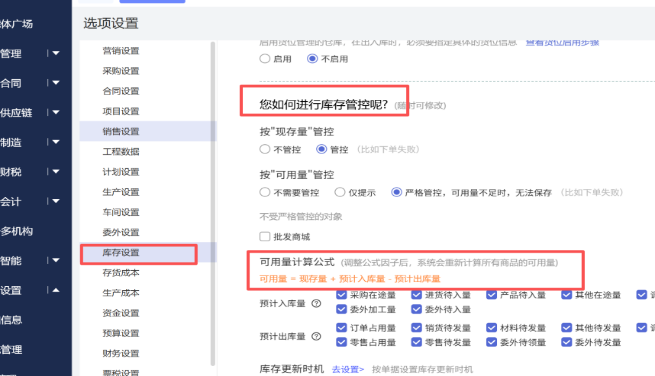Open help icon beside 预计入库量
This screenshot has height=376, width=655.
(316, 304)
